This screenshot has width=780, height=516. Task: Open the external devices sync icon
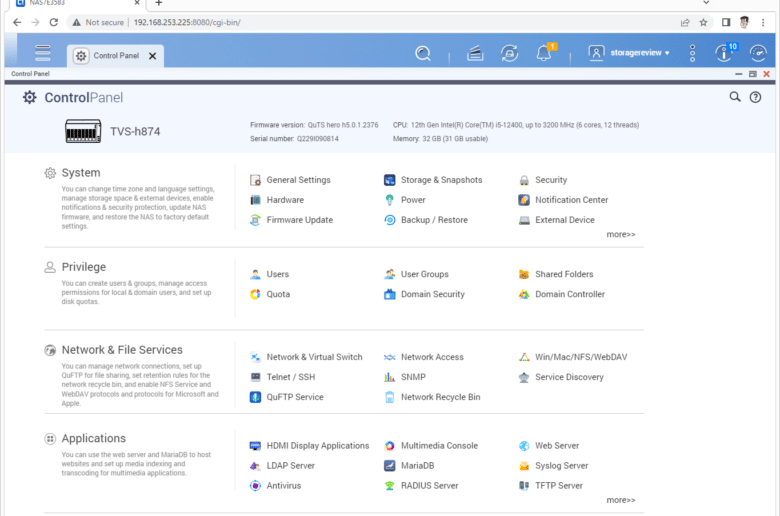(509, 53)
